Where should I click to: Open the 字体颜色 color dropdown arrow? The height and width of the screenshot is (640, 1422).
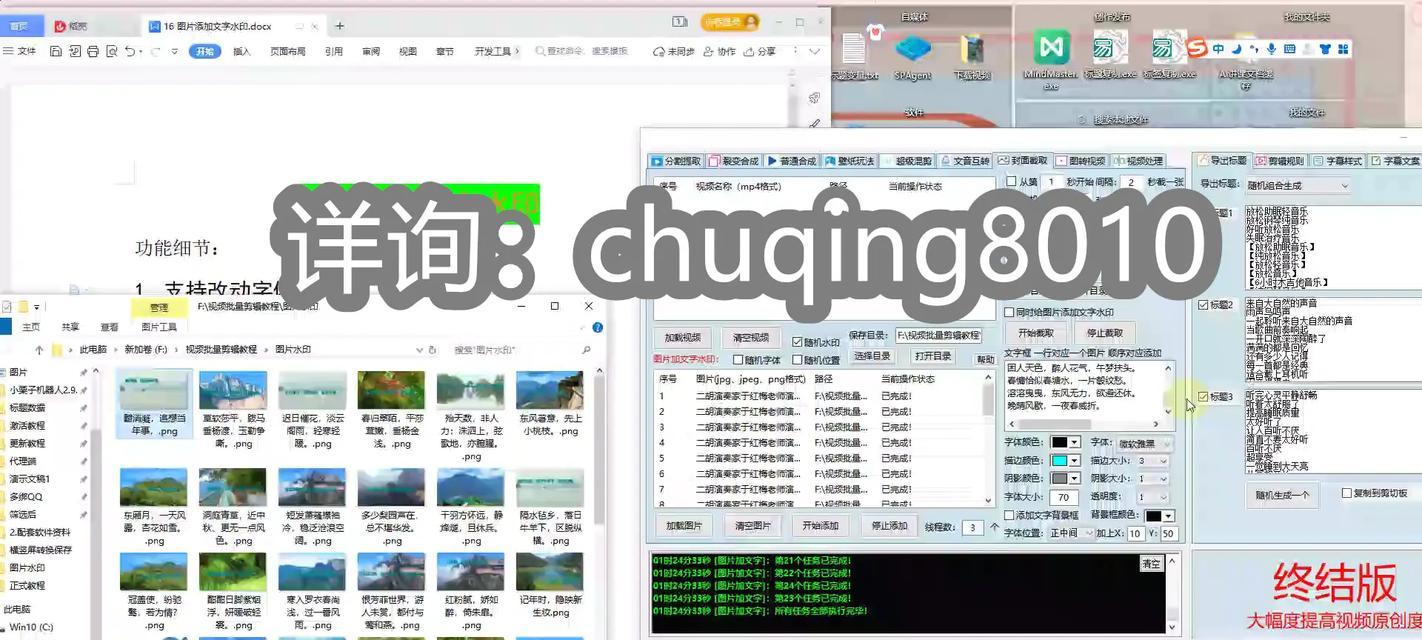[x=1074, y=443]
